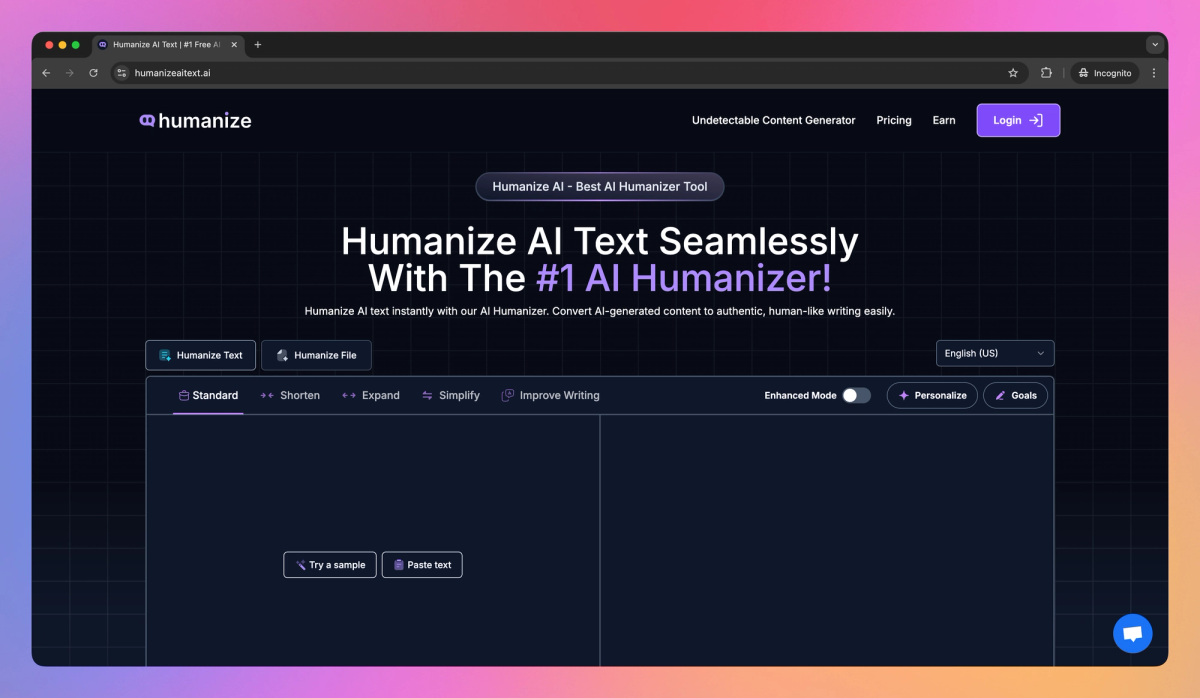This screenshot has width=1200, height=698.
Task: Toggle the Standard humanization mode
Action: click(x=208, y=395)
